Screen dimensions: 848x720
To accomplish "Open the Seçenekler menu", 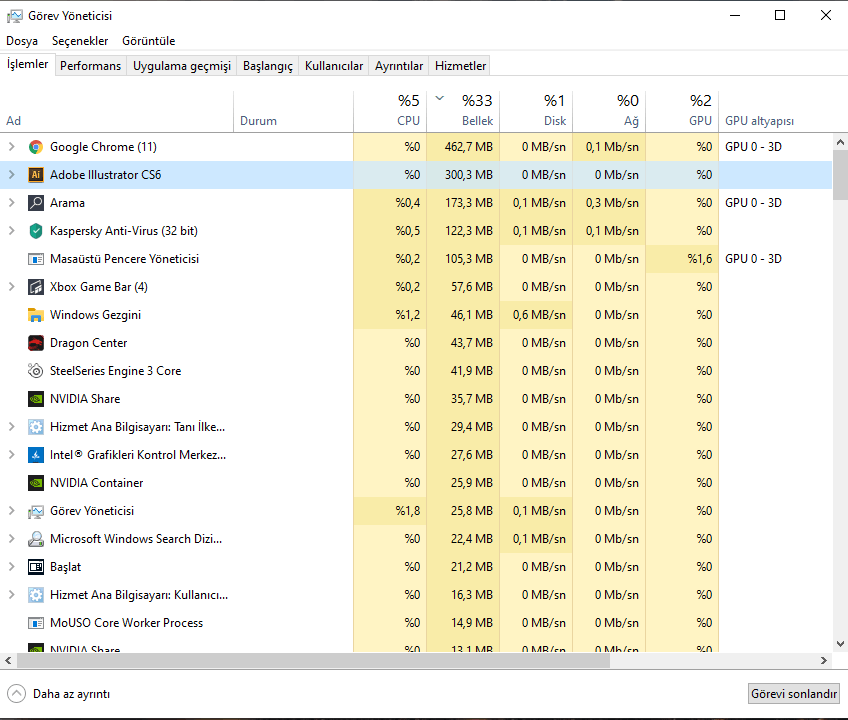I will click(80, 41).
